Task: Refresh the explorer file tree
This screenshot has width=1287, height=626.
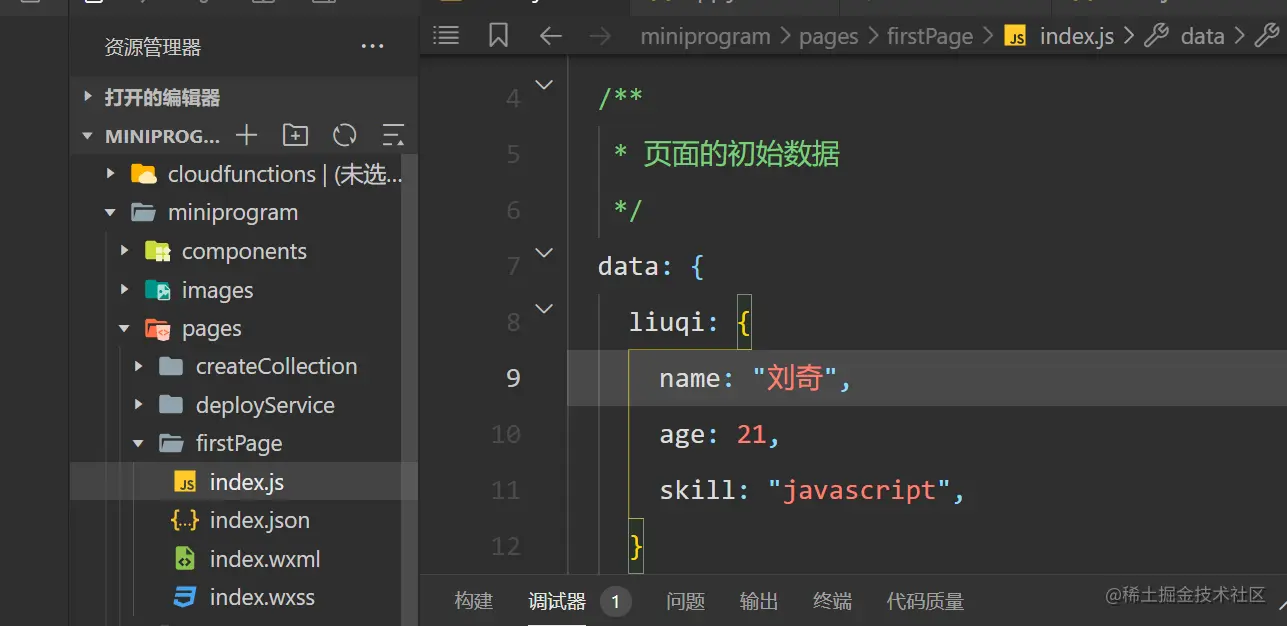Action: click(x=345, y=136)
